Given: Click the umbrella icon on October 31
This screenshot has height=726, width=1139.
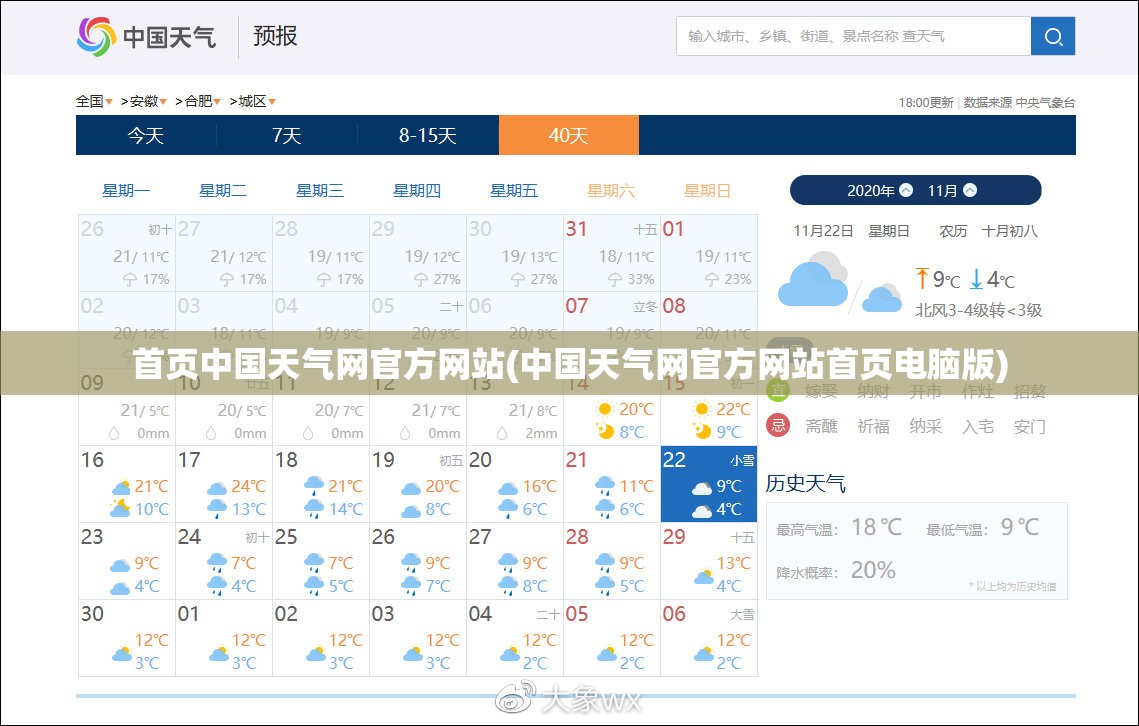Looking at the screenshot, I should click(x=615, y=279).
